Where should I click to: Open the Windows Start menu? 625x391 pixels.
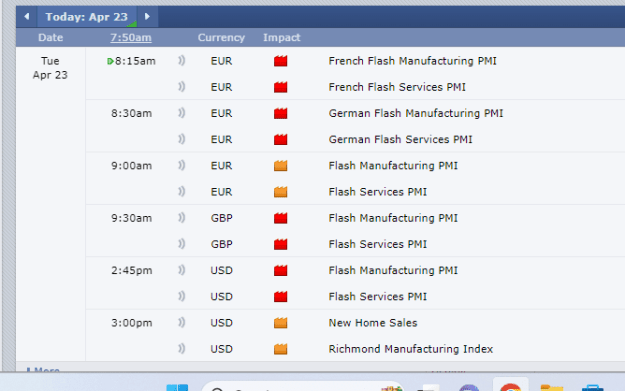pyautogui.click(x=177, y=387)
